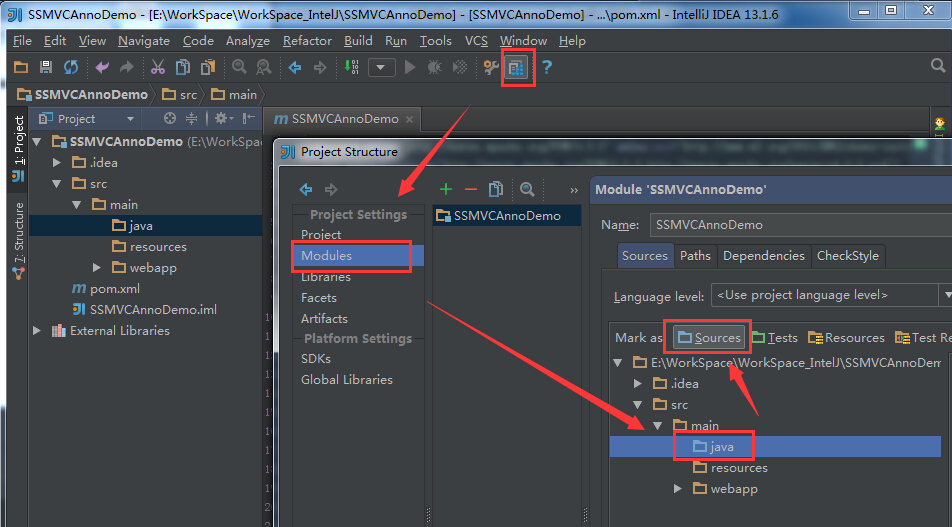Screen dimensions: 952x527
Task: Open Project Structure toolbar icon
Action: point(516,67)
